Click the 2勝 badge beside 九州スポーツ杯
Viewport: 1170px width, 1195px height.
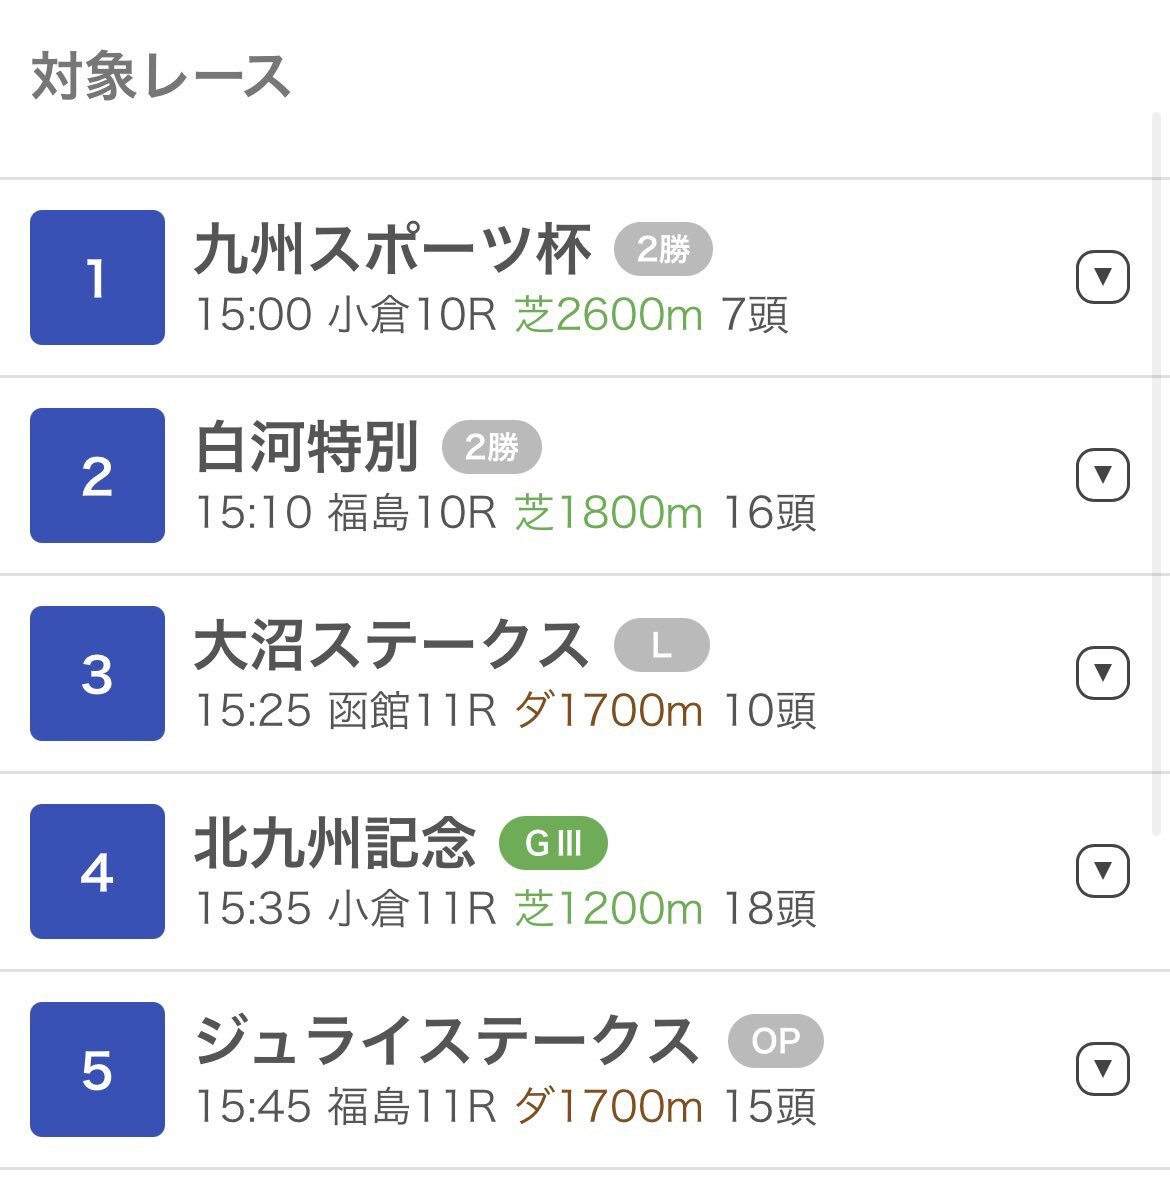663,249
